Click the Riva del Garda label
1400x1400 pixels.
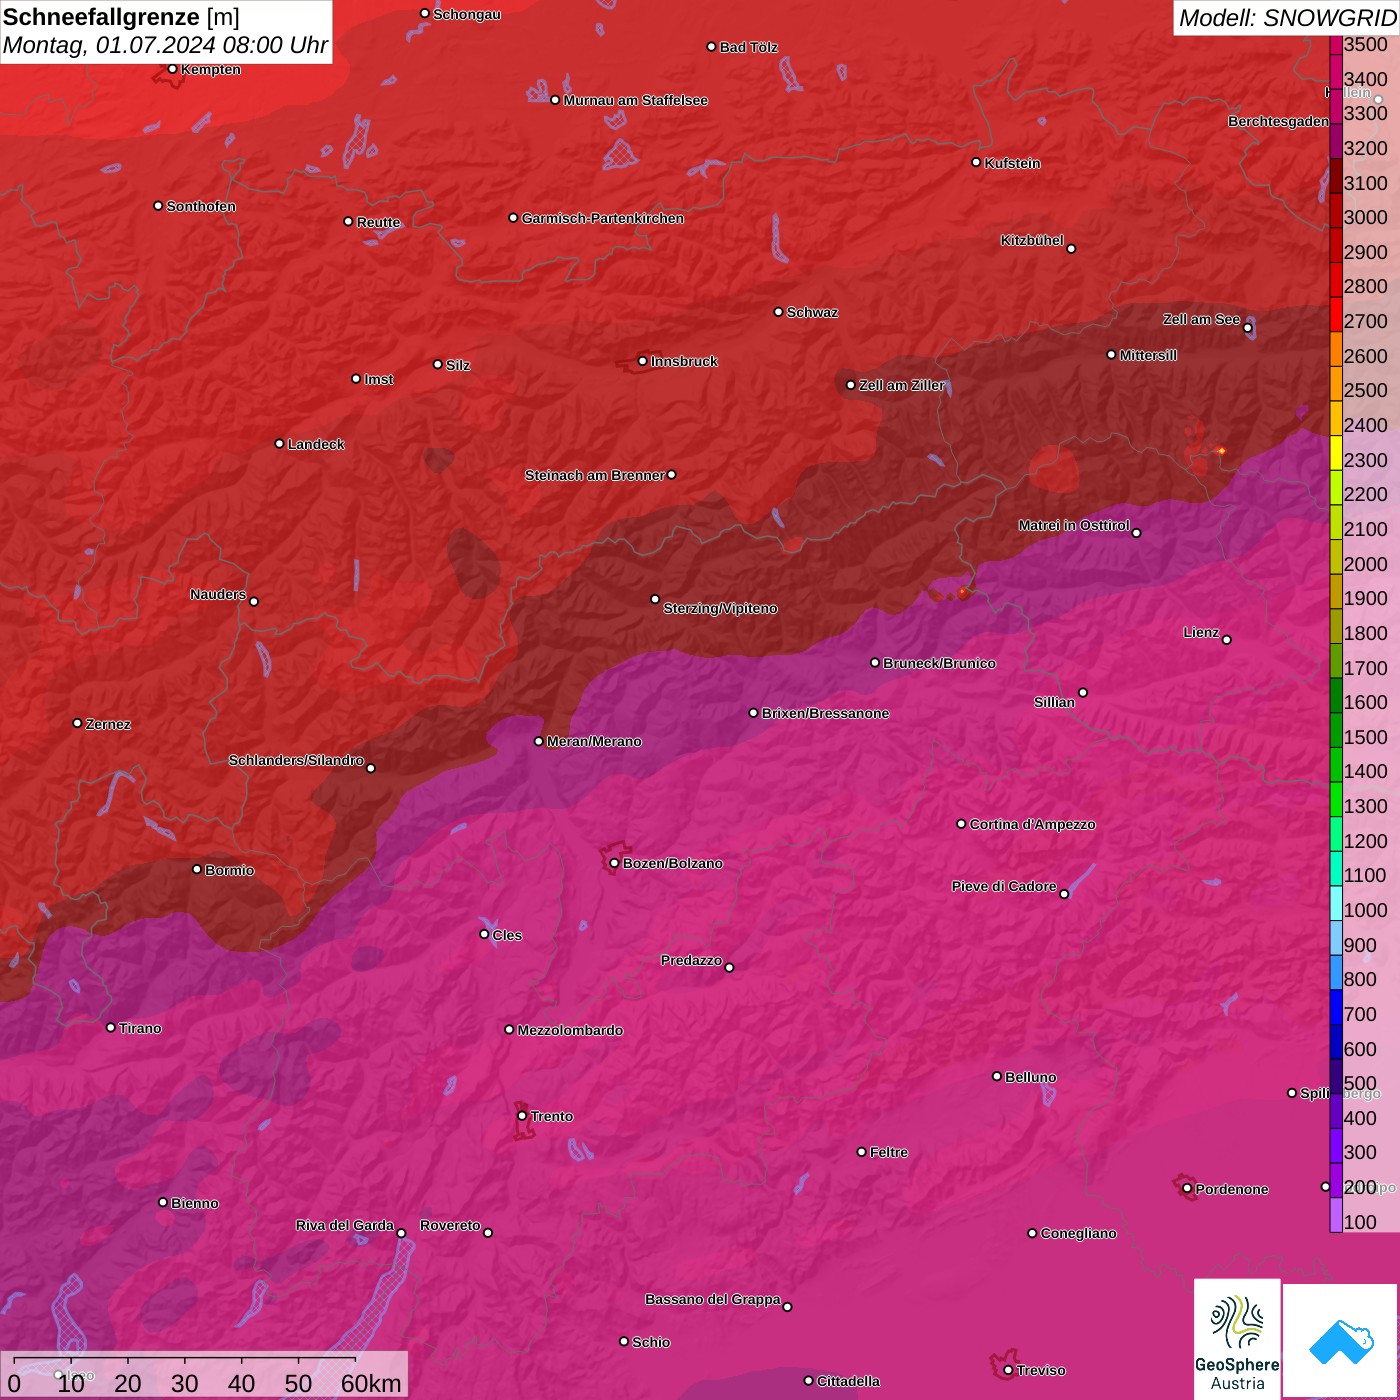click(345, 1225)
